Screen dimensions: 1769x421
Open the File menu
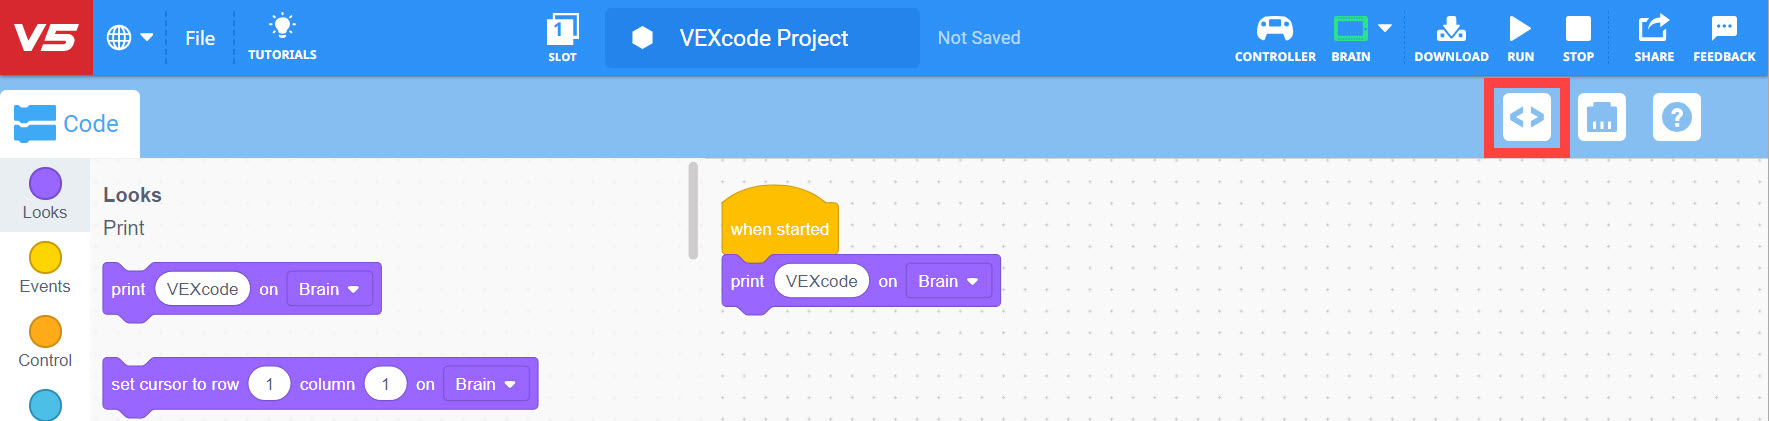200,38
